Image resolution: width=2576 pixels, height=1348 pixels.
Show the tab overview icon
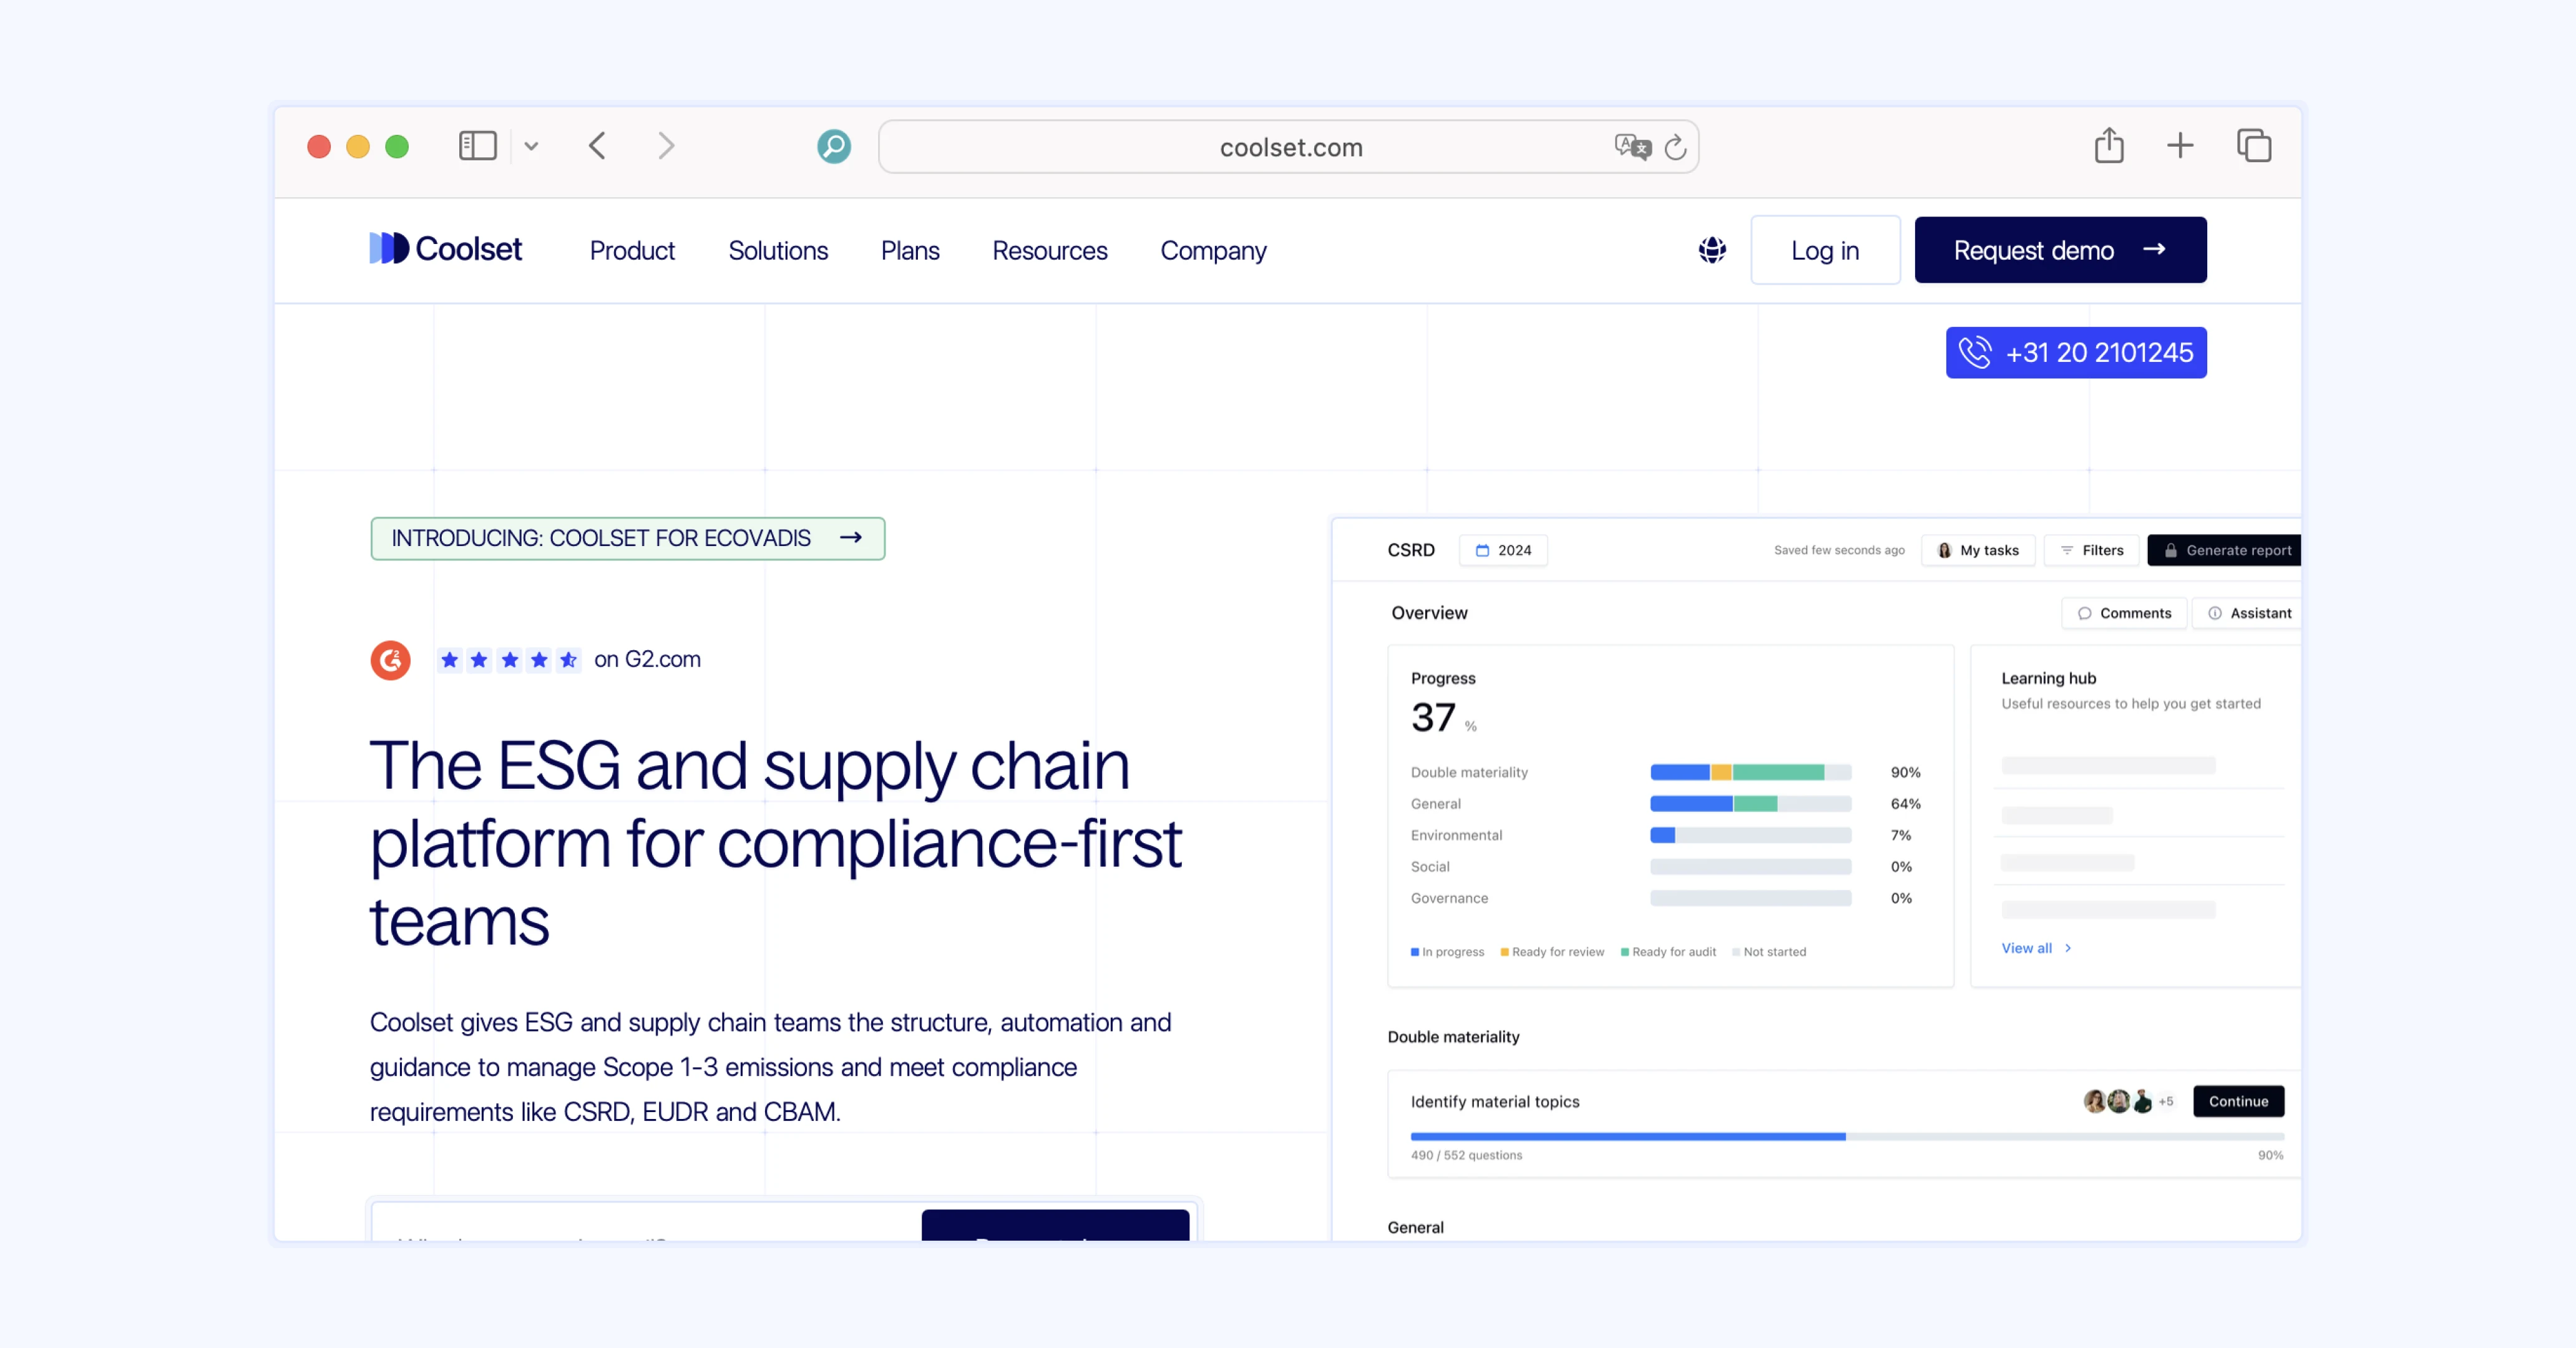[2253, 146]
